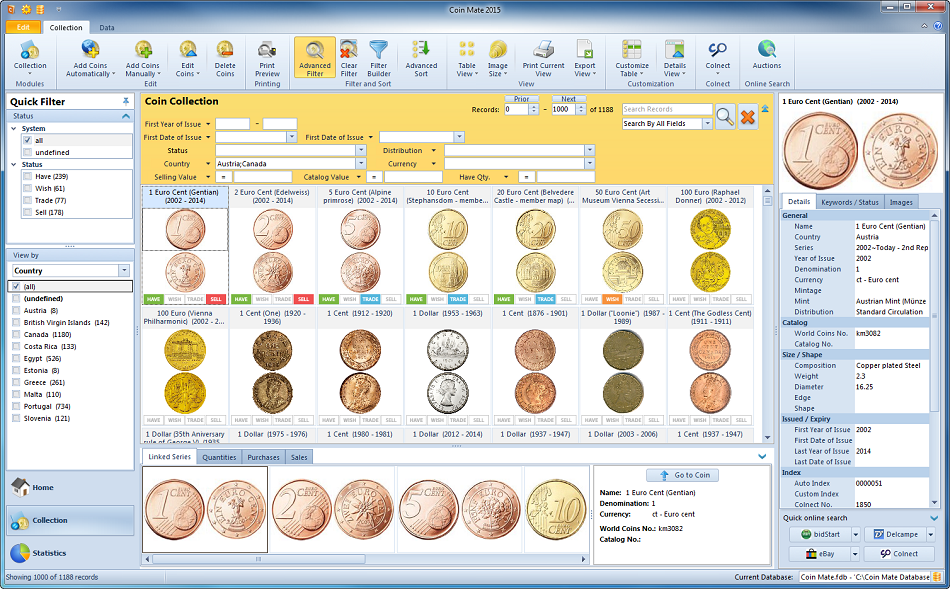Open the Distribution filter value dropdown
Screen dimensions: 950x589
(590, 150)
